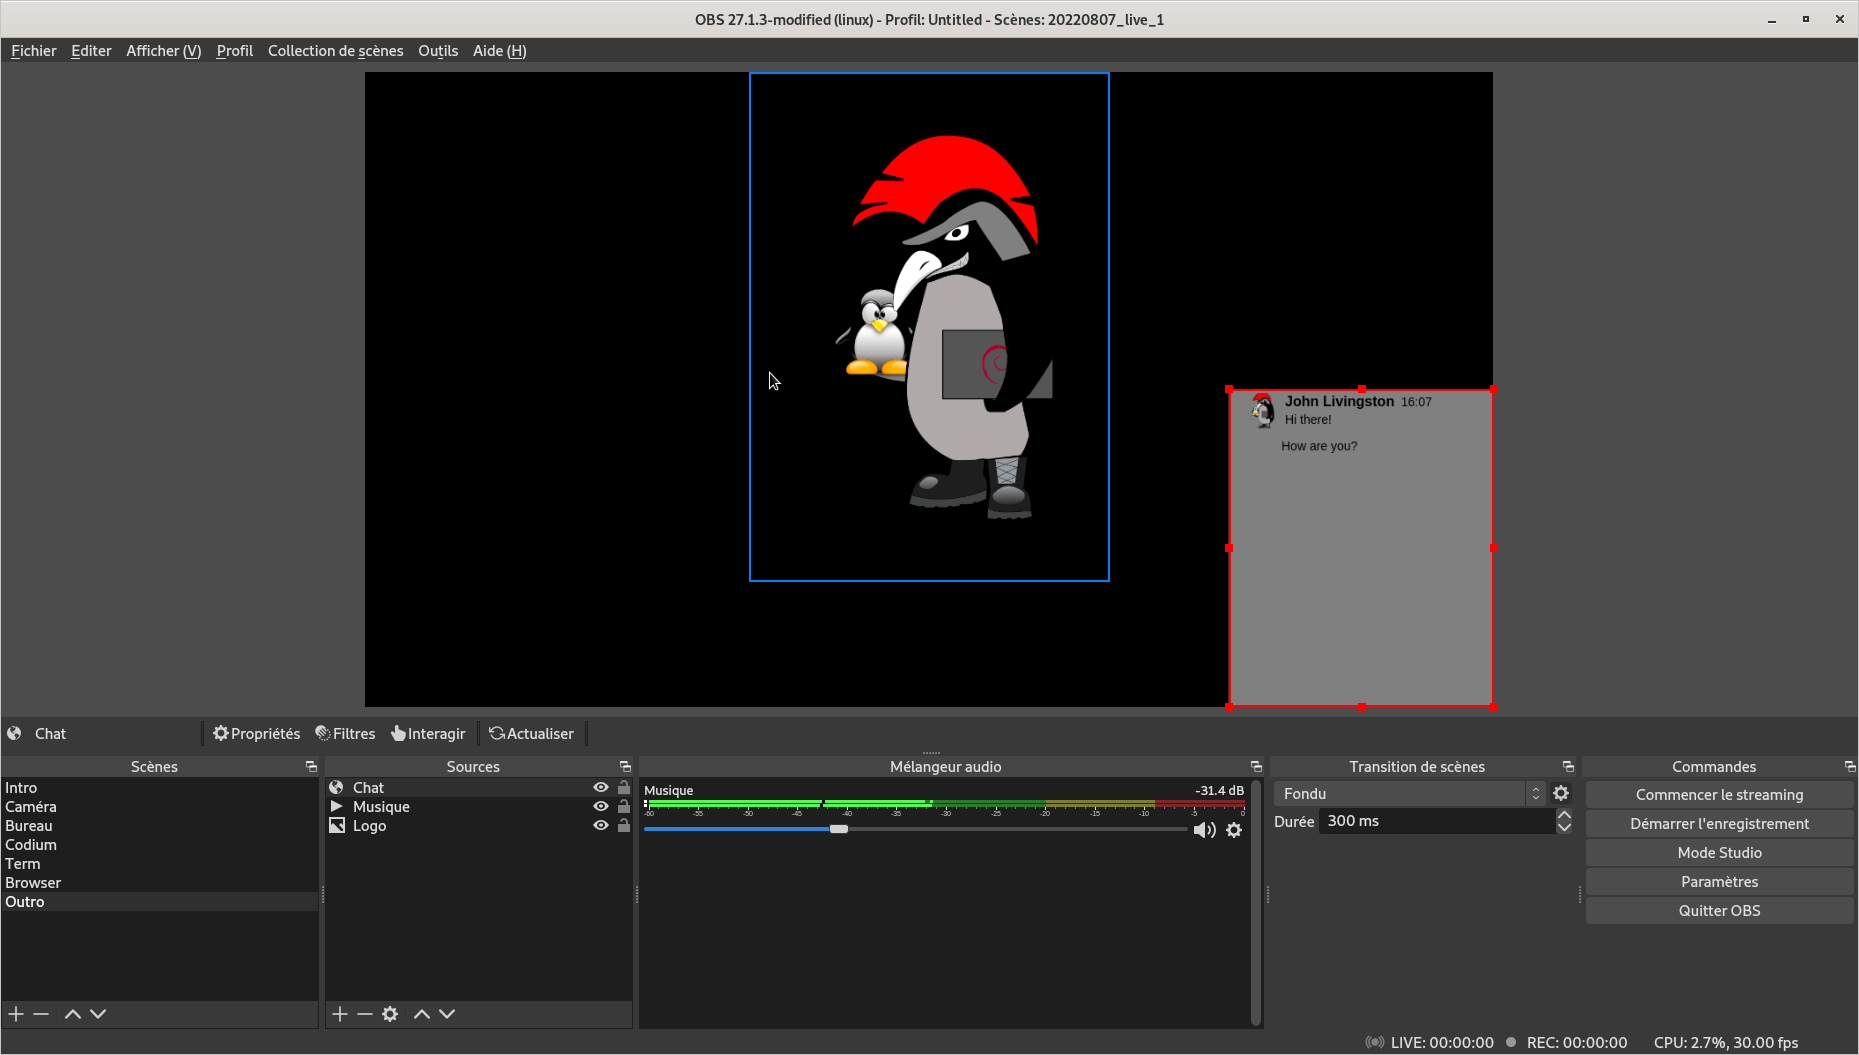Click Actualiser to refresh source

(531, 734)
